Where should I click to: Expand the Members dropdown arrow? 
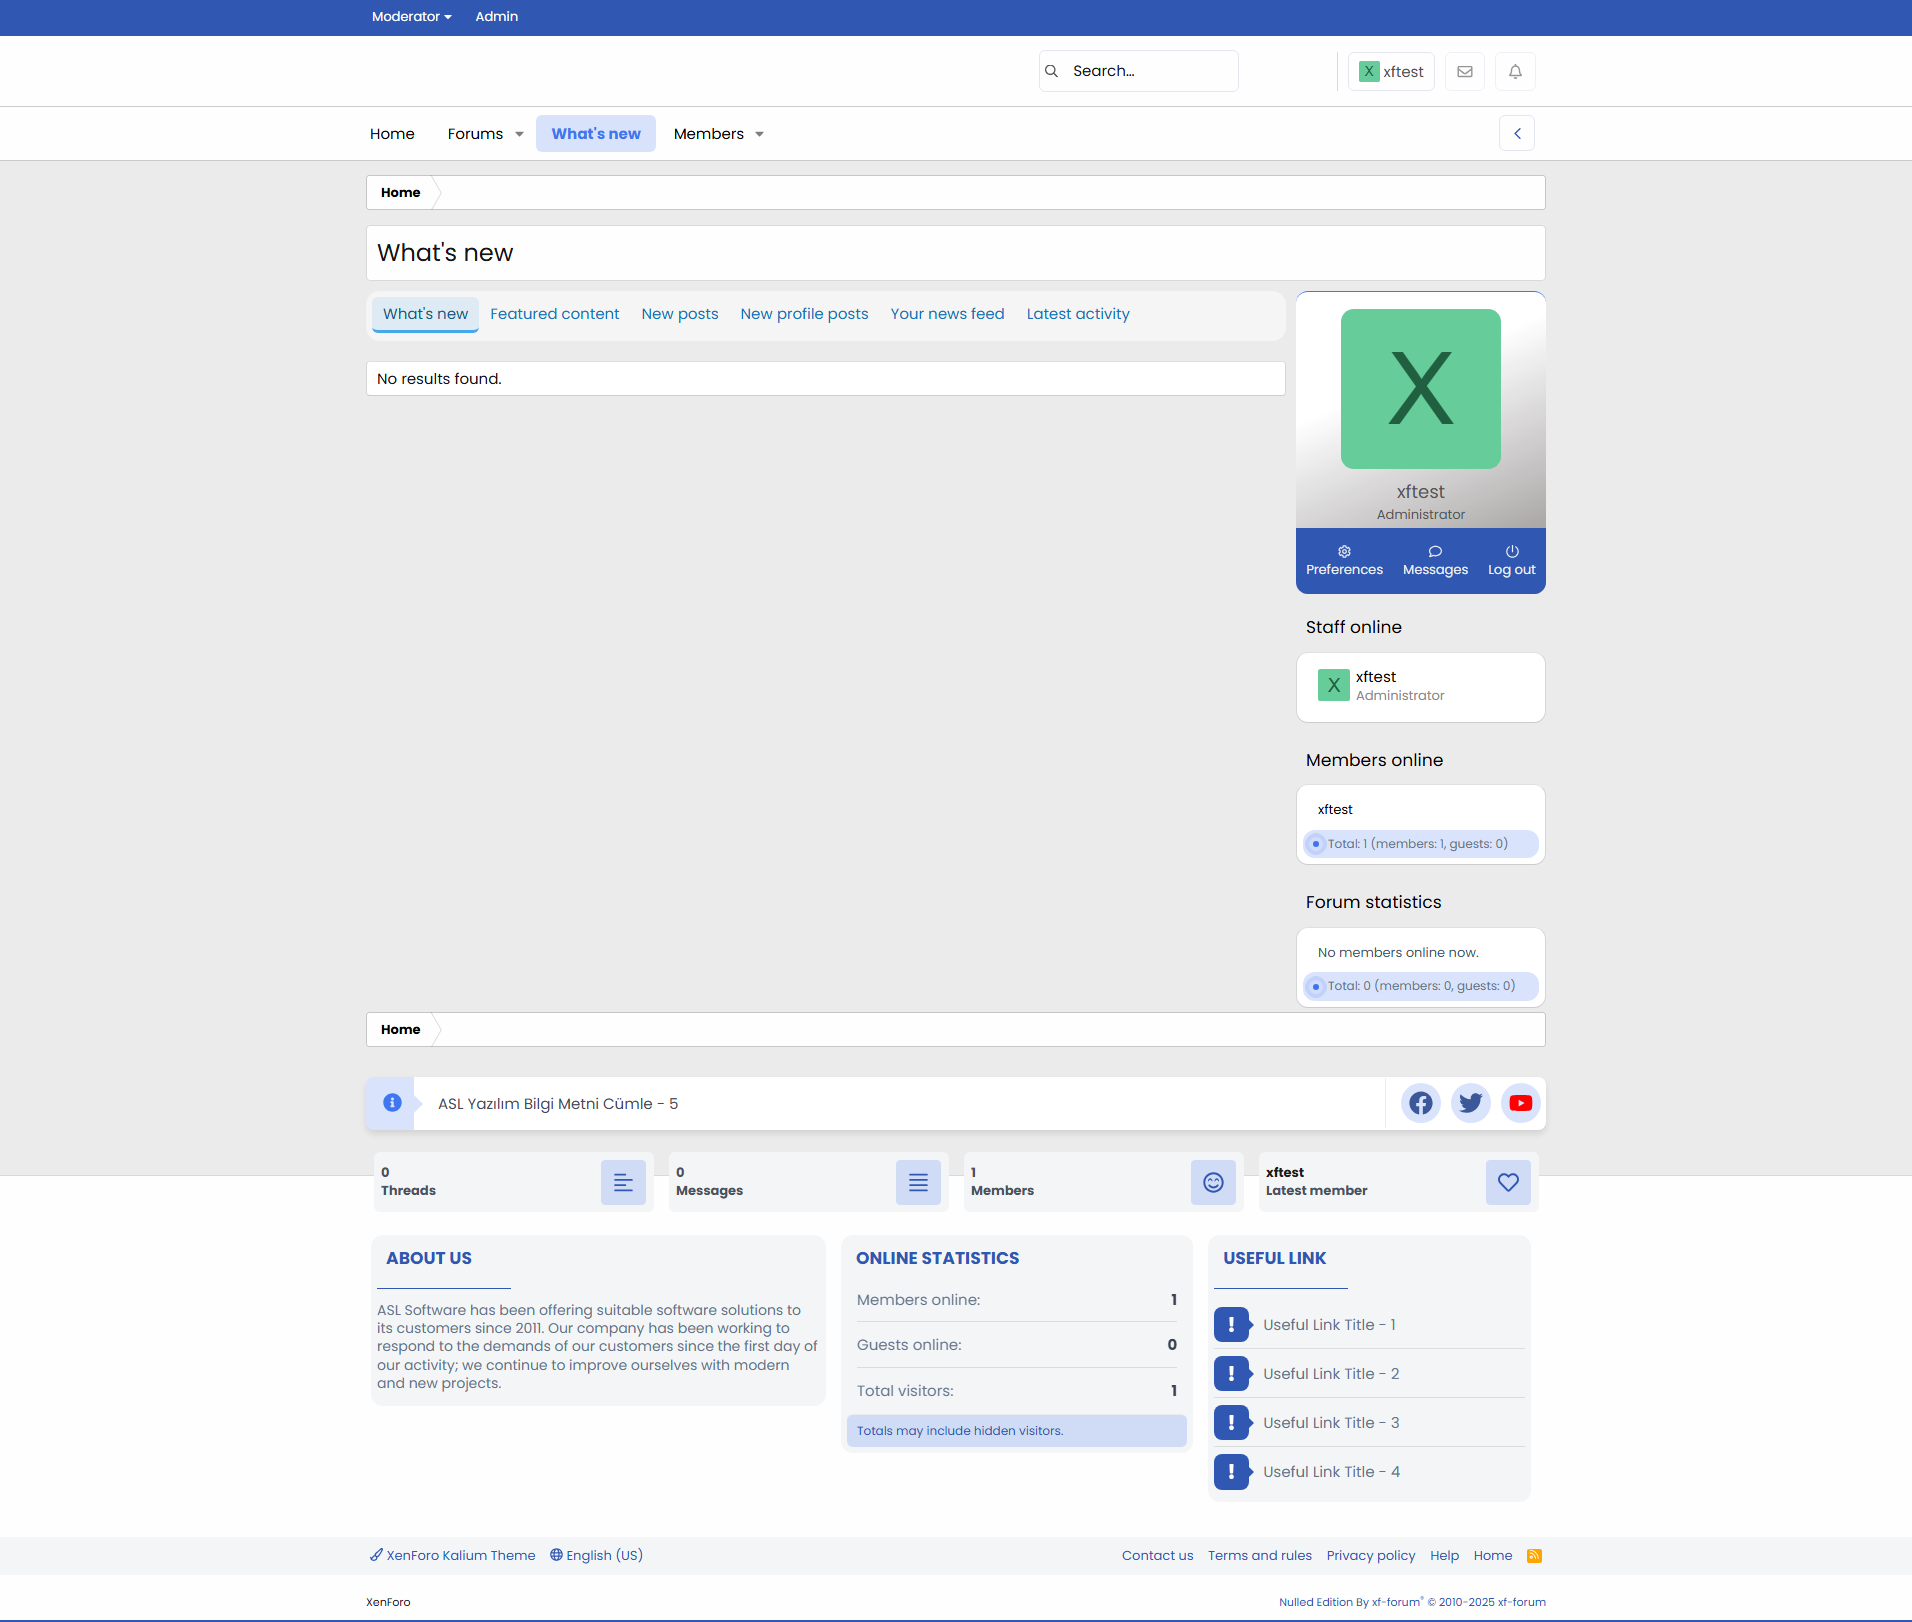click(x=759, y=135)
